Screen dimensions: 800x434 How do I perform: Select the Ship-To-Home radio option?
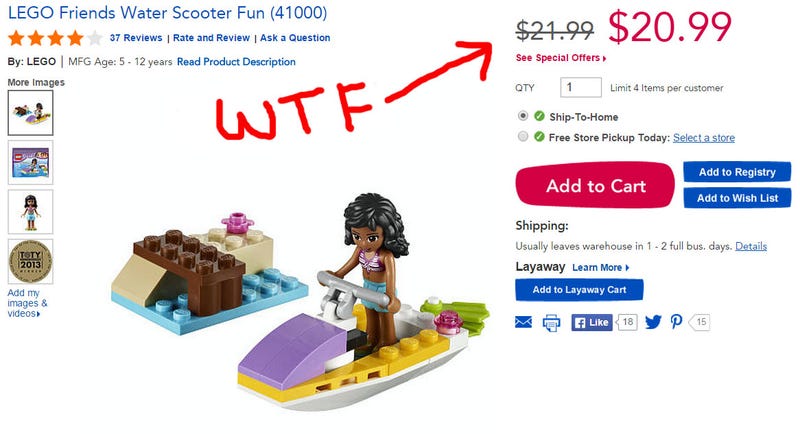click(522, 116)
